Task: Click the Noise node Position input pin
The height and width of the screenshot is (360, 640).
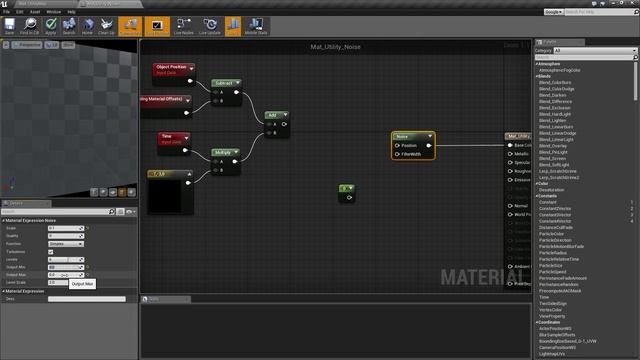Action: point(397,146)
